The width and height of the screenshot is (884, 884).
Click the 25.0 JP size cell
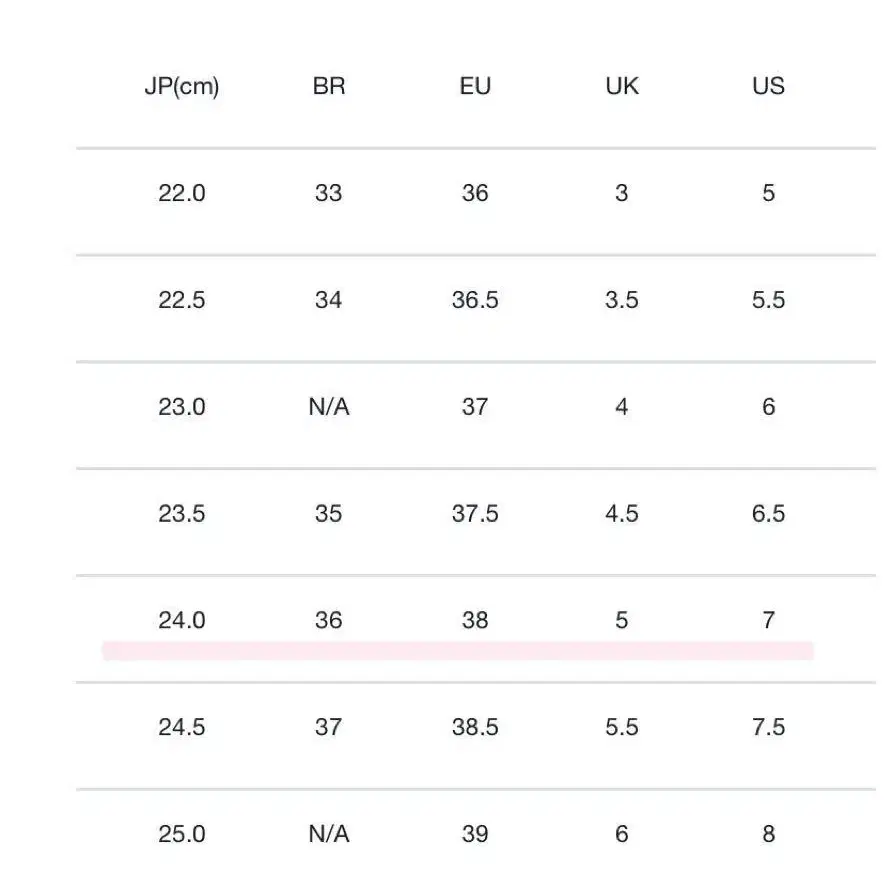coord(182,834)
